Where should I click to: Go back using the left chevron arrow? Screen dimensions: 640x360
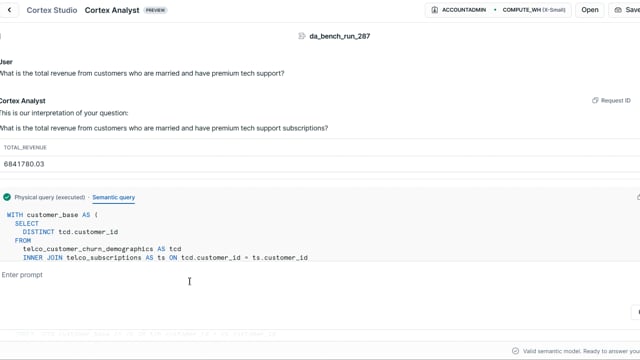9,10
